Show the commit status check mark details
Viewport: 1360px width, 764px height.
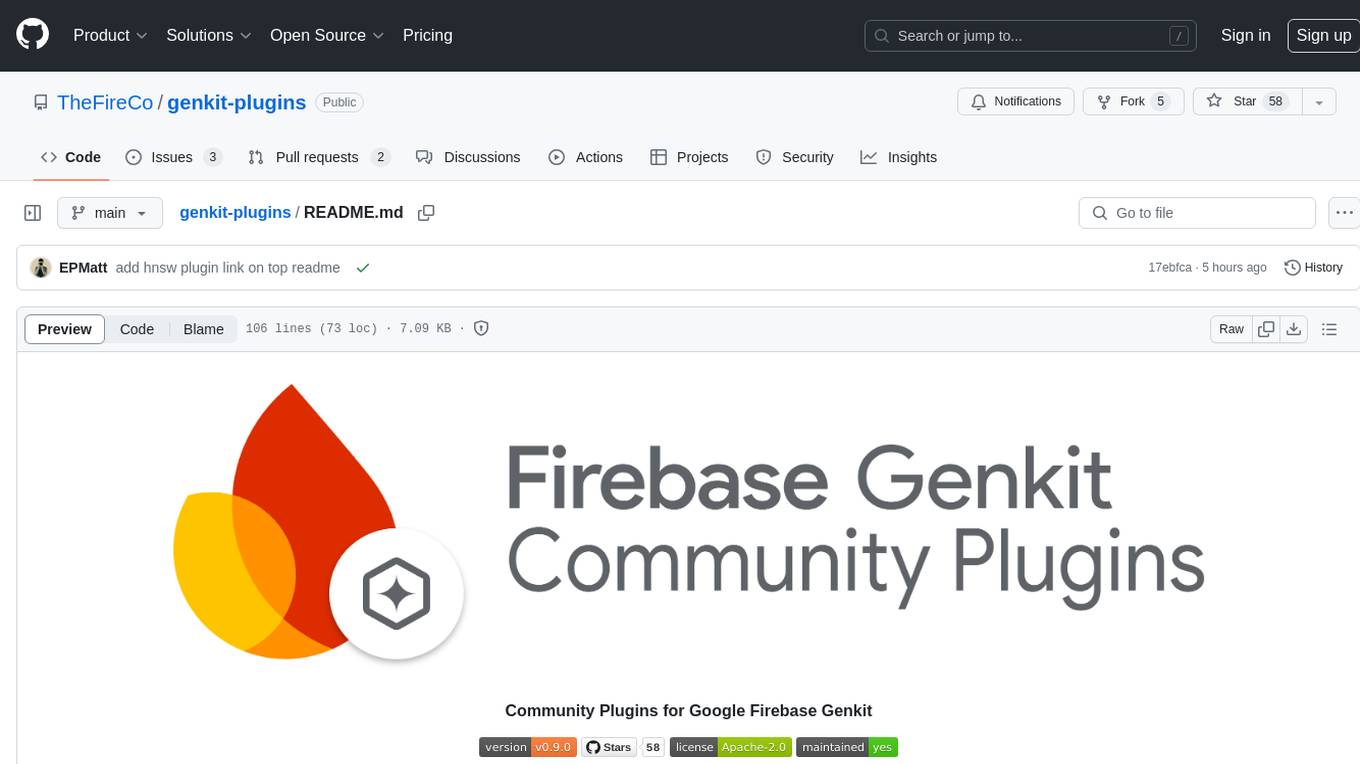pyautogui.click(x=363, y=267)
